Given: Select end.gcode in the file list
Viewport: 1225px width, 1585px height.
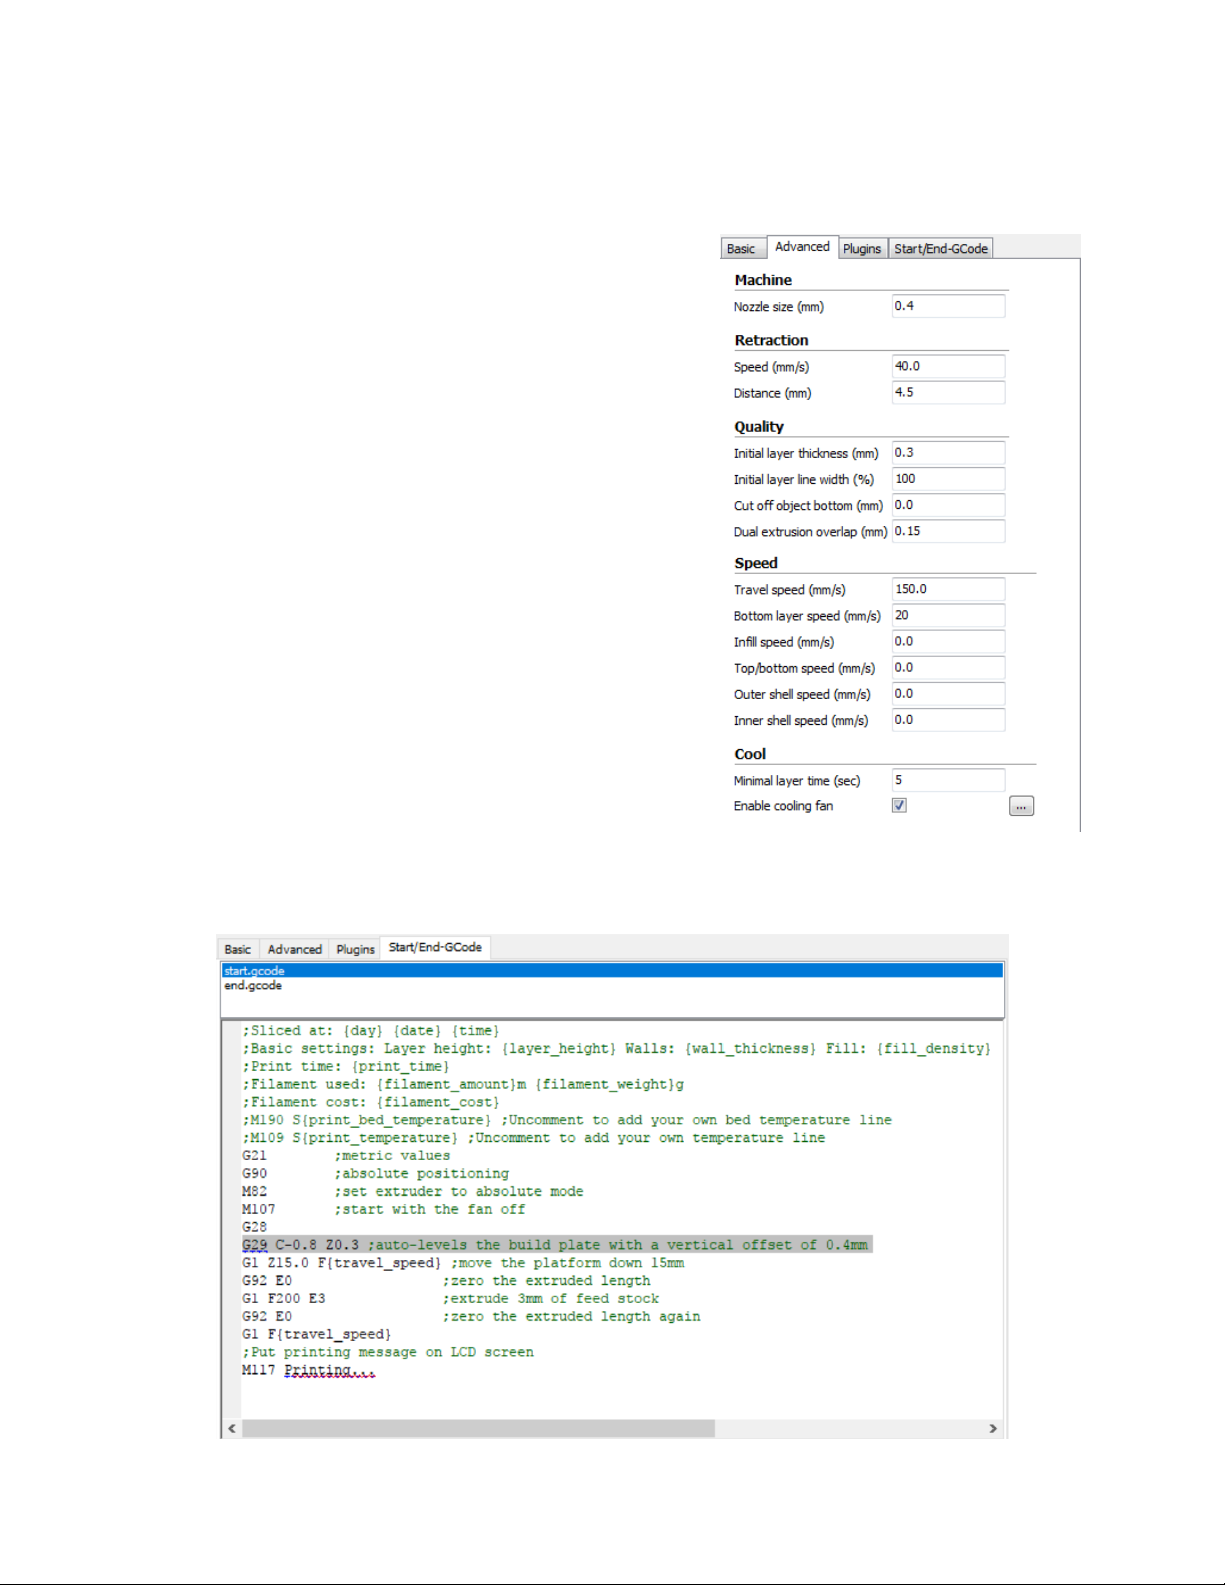Looking at the screenshot, I should point(612,986).
